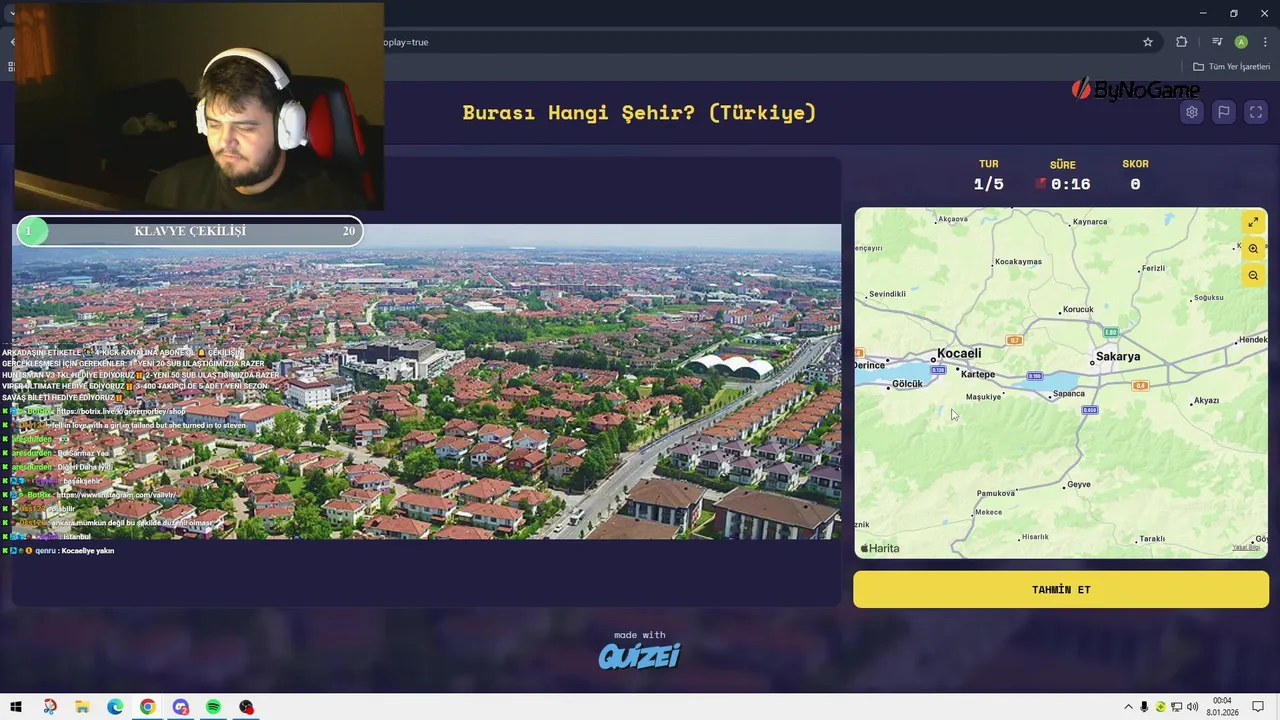Image resolution: width=1280 pixels, height=720 pixels.
Task: Zoom out on the map
Action: click(1253, 275)
